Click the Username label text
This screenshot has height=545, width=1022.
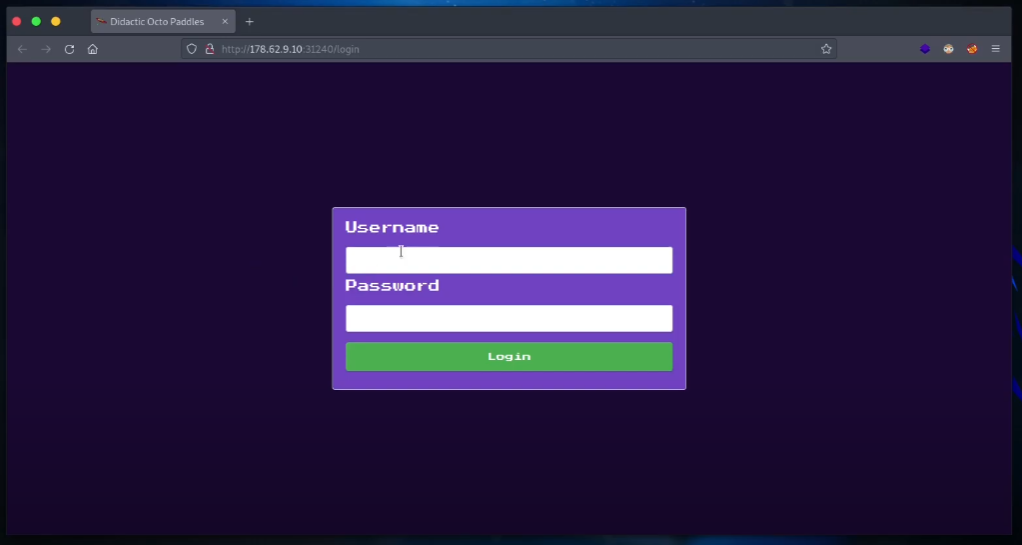[392, 227]
